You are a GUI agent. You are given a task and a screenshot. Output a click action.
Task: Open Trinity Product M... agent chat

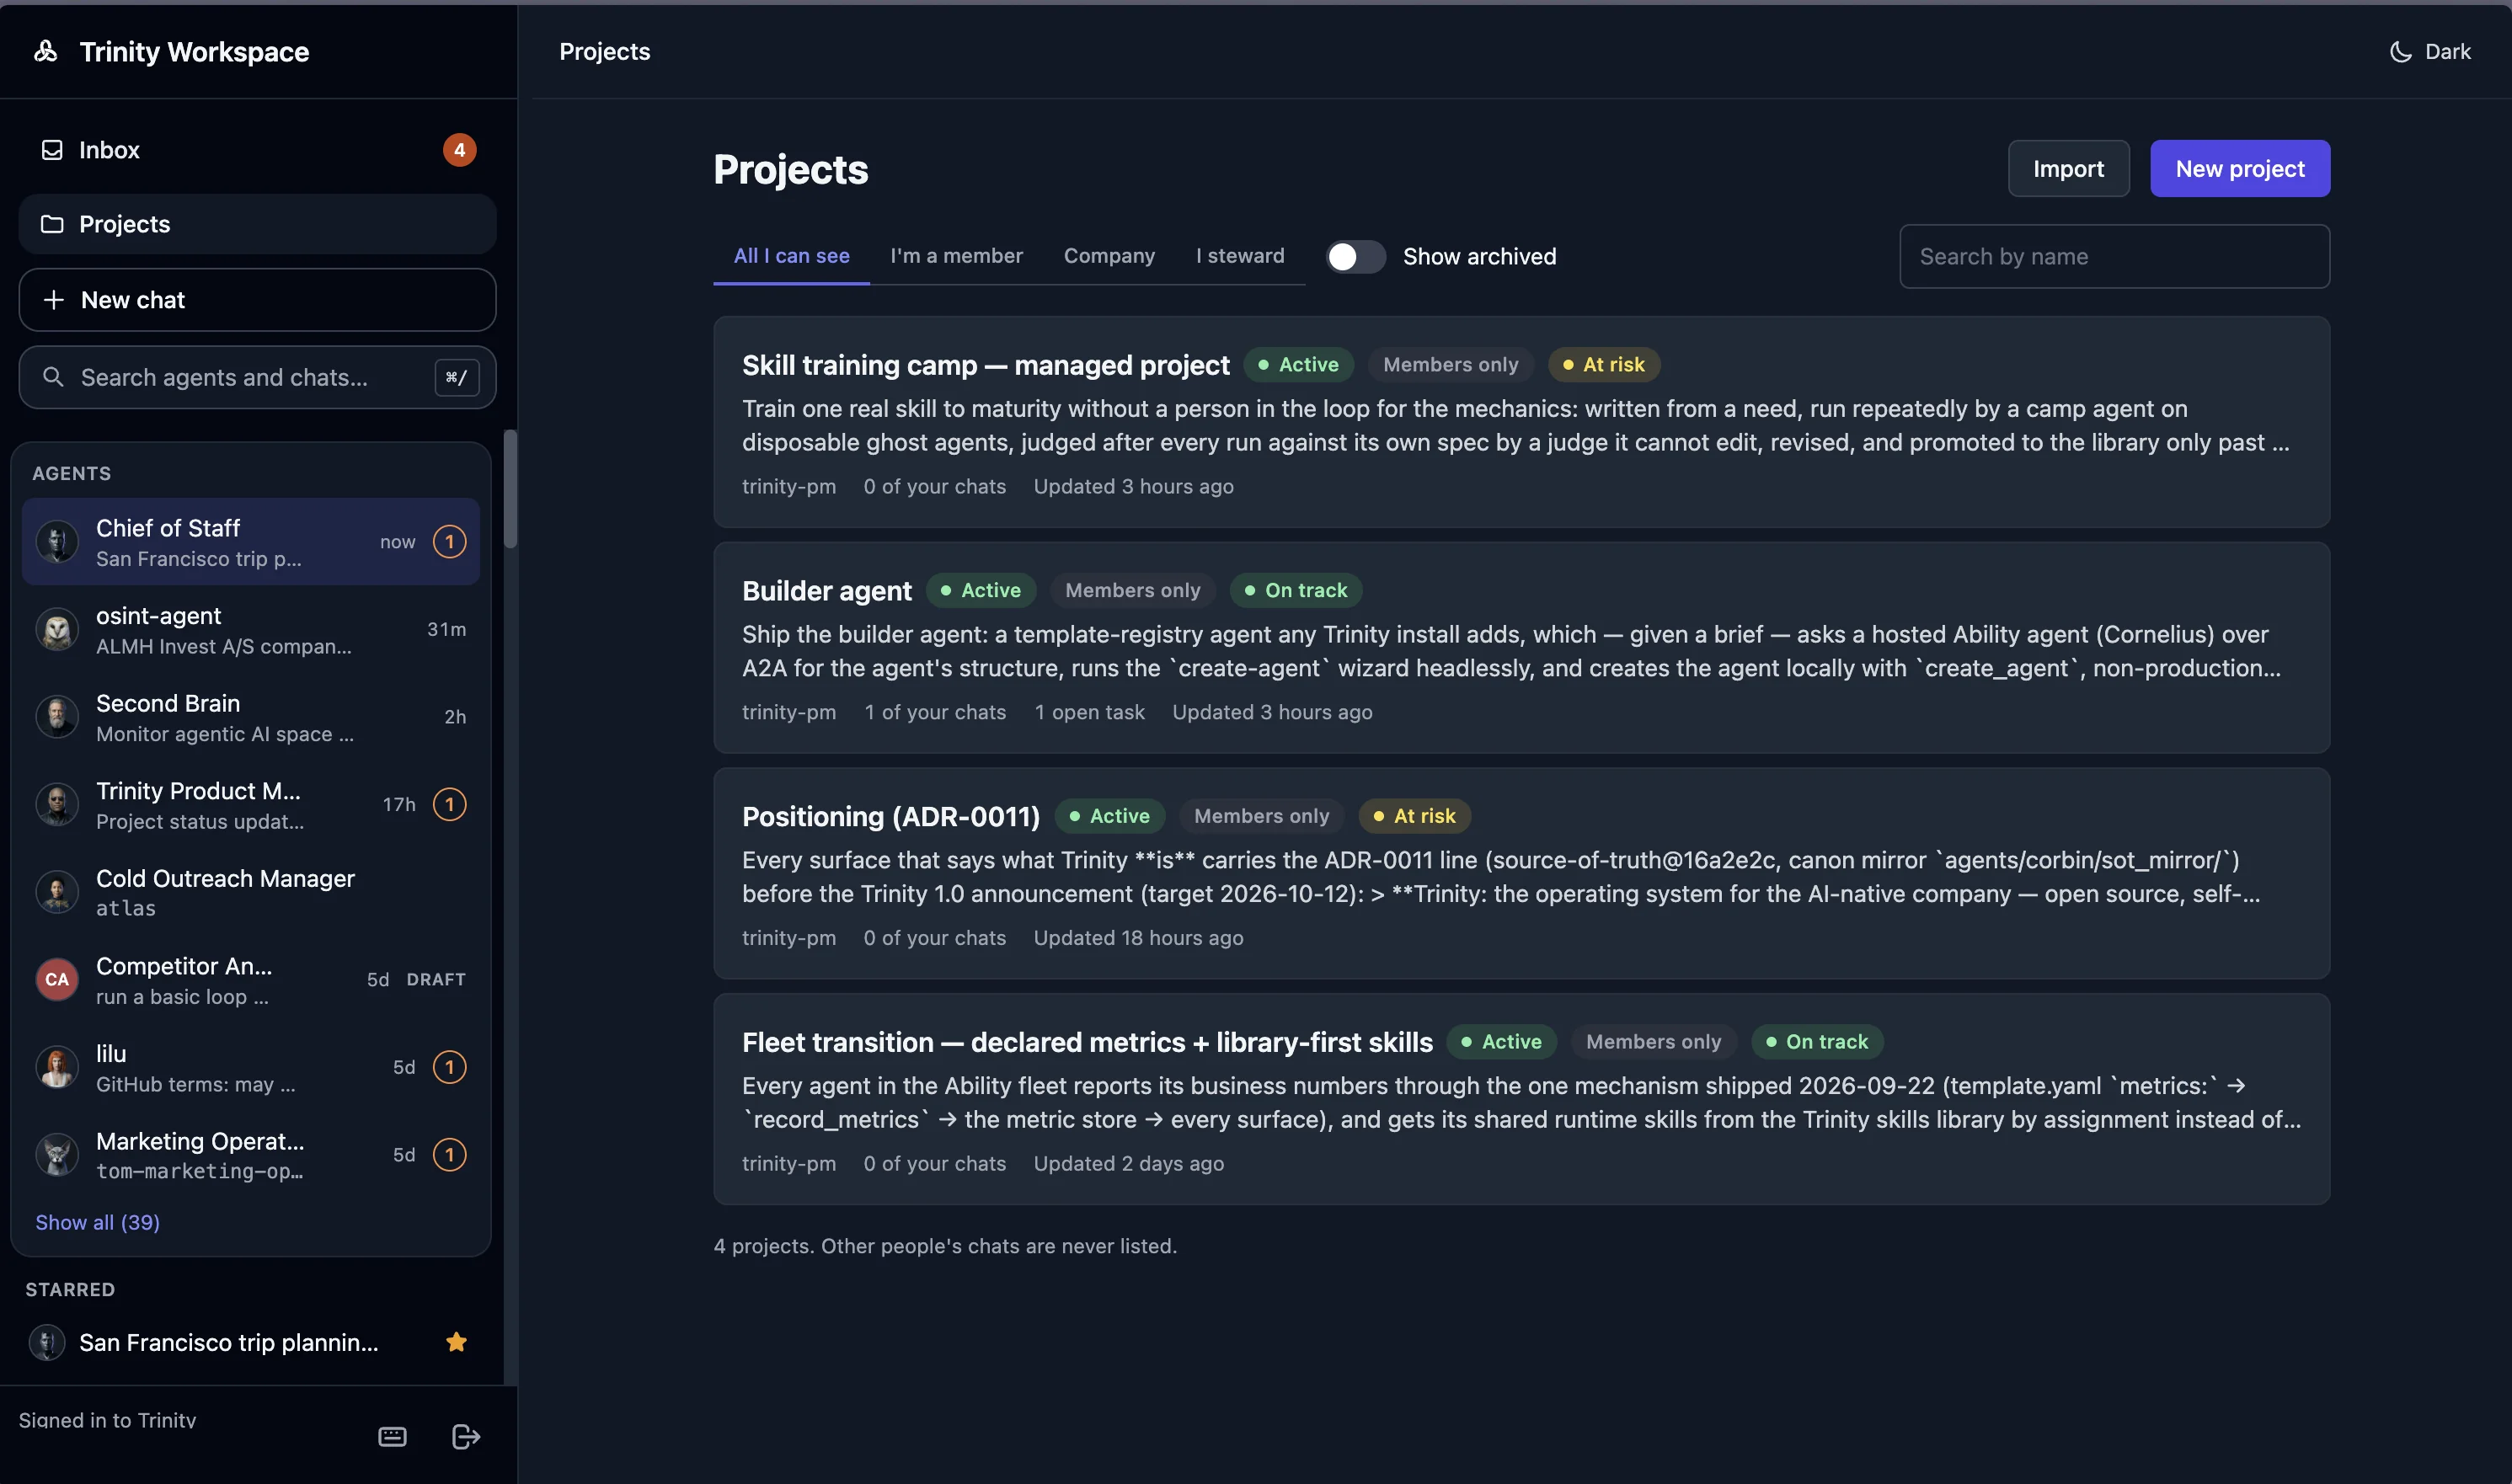coord(250,805)
